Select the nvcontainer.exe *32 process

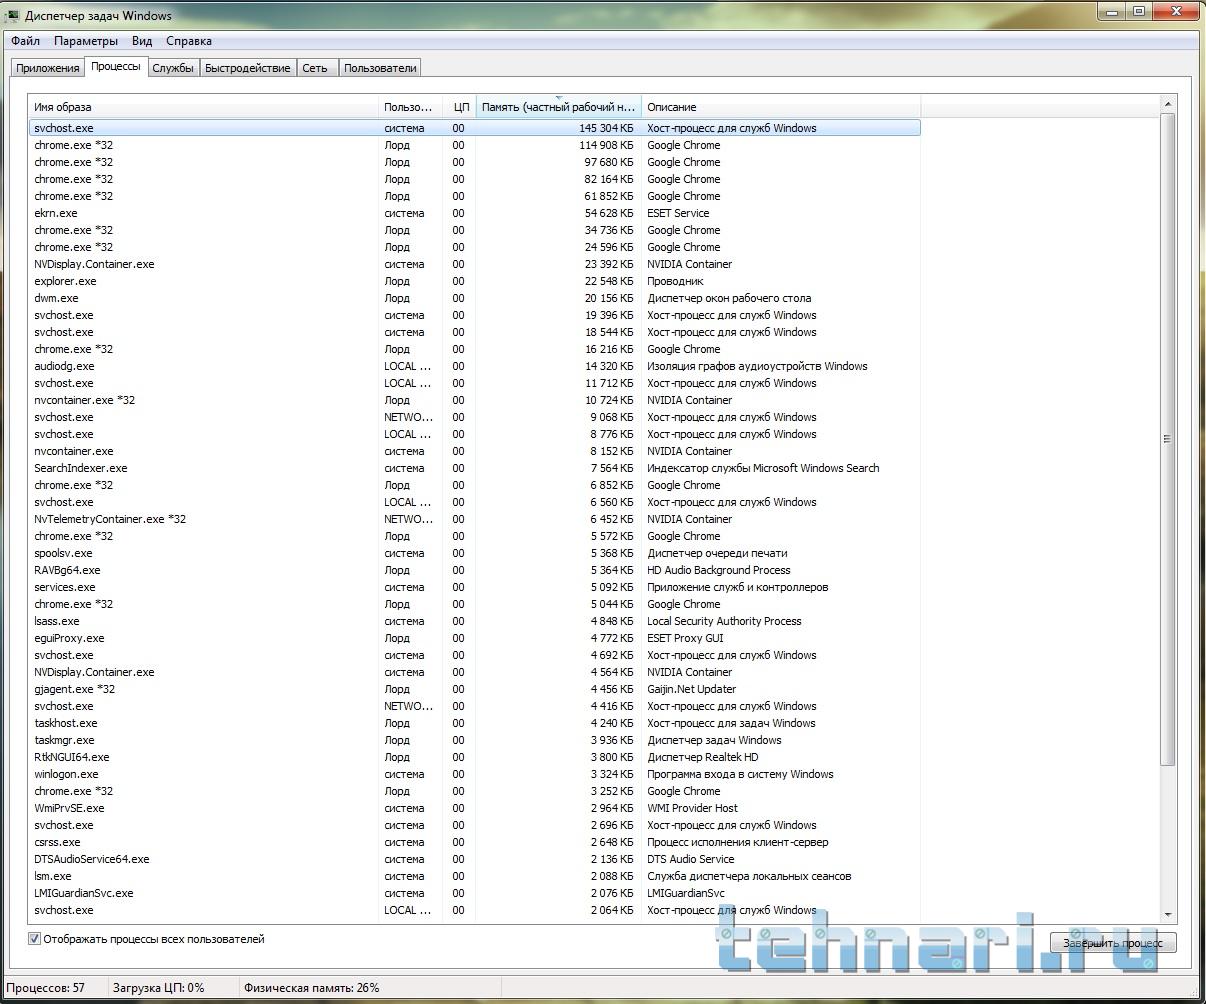(475, 400)
